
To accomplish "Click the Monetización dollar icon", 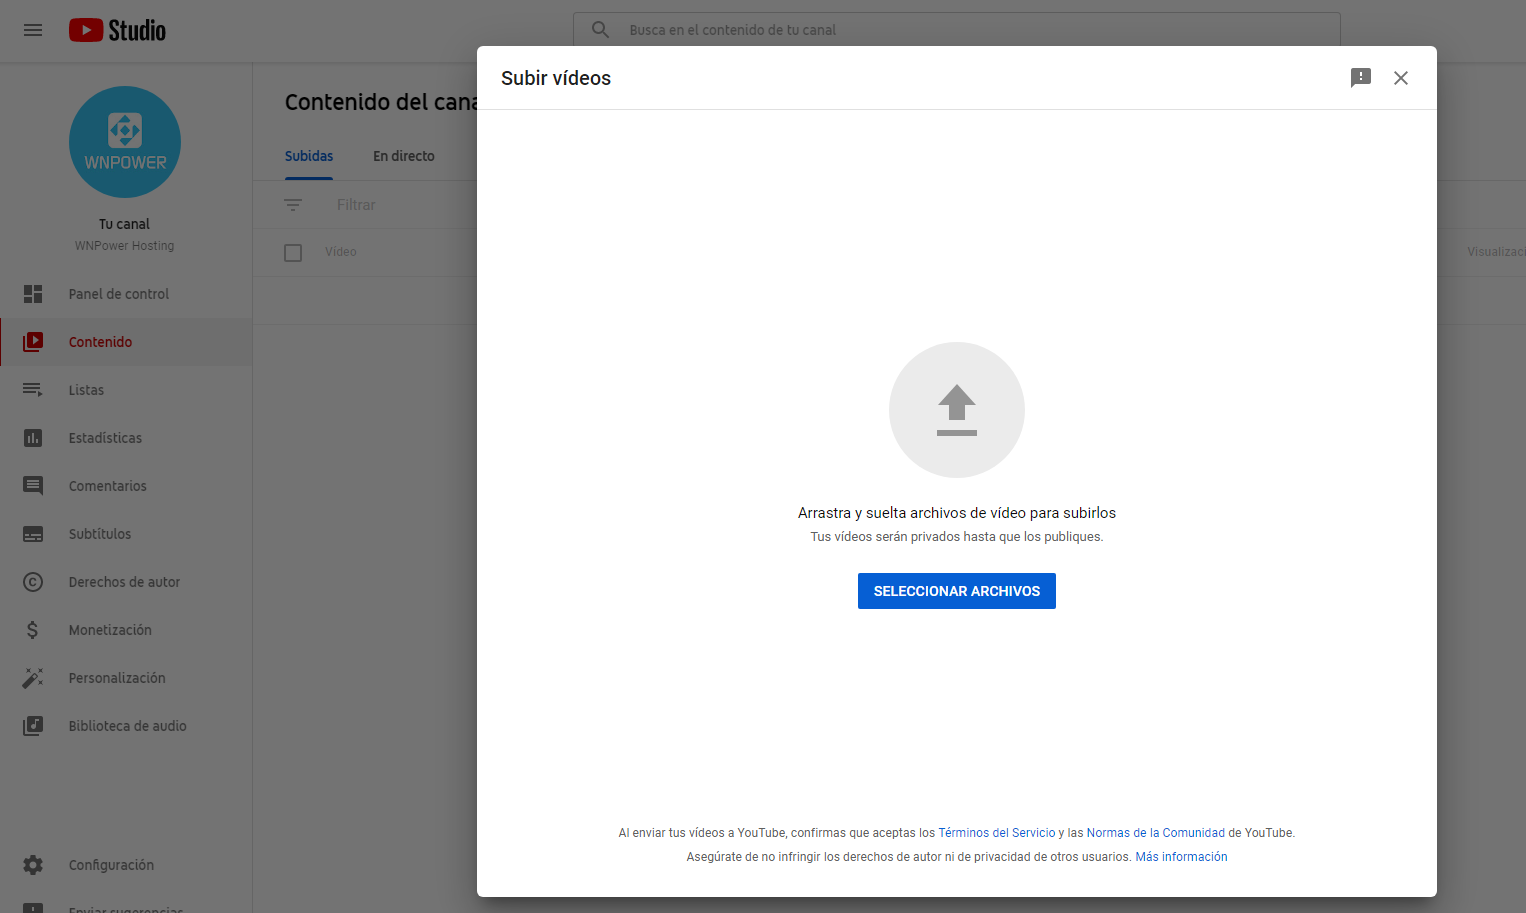I will tap(33, 630).
